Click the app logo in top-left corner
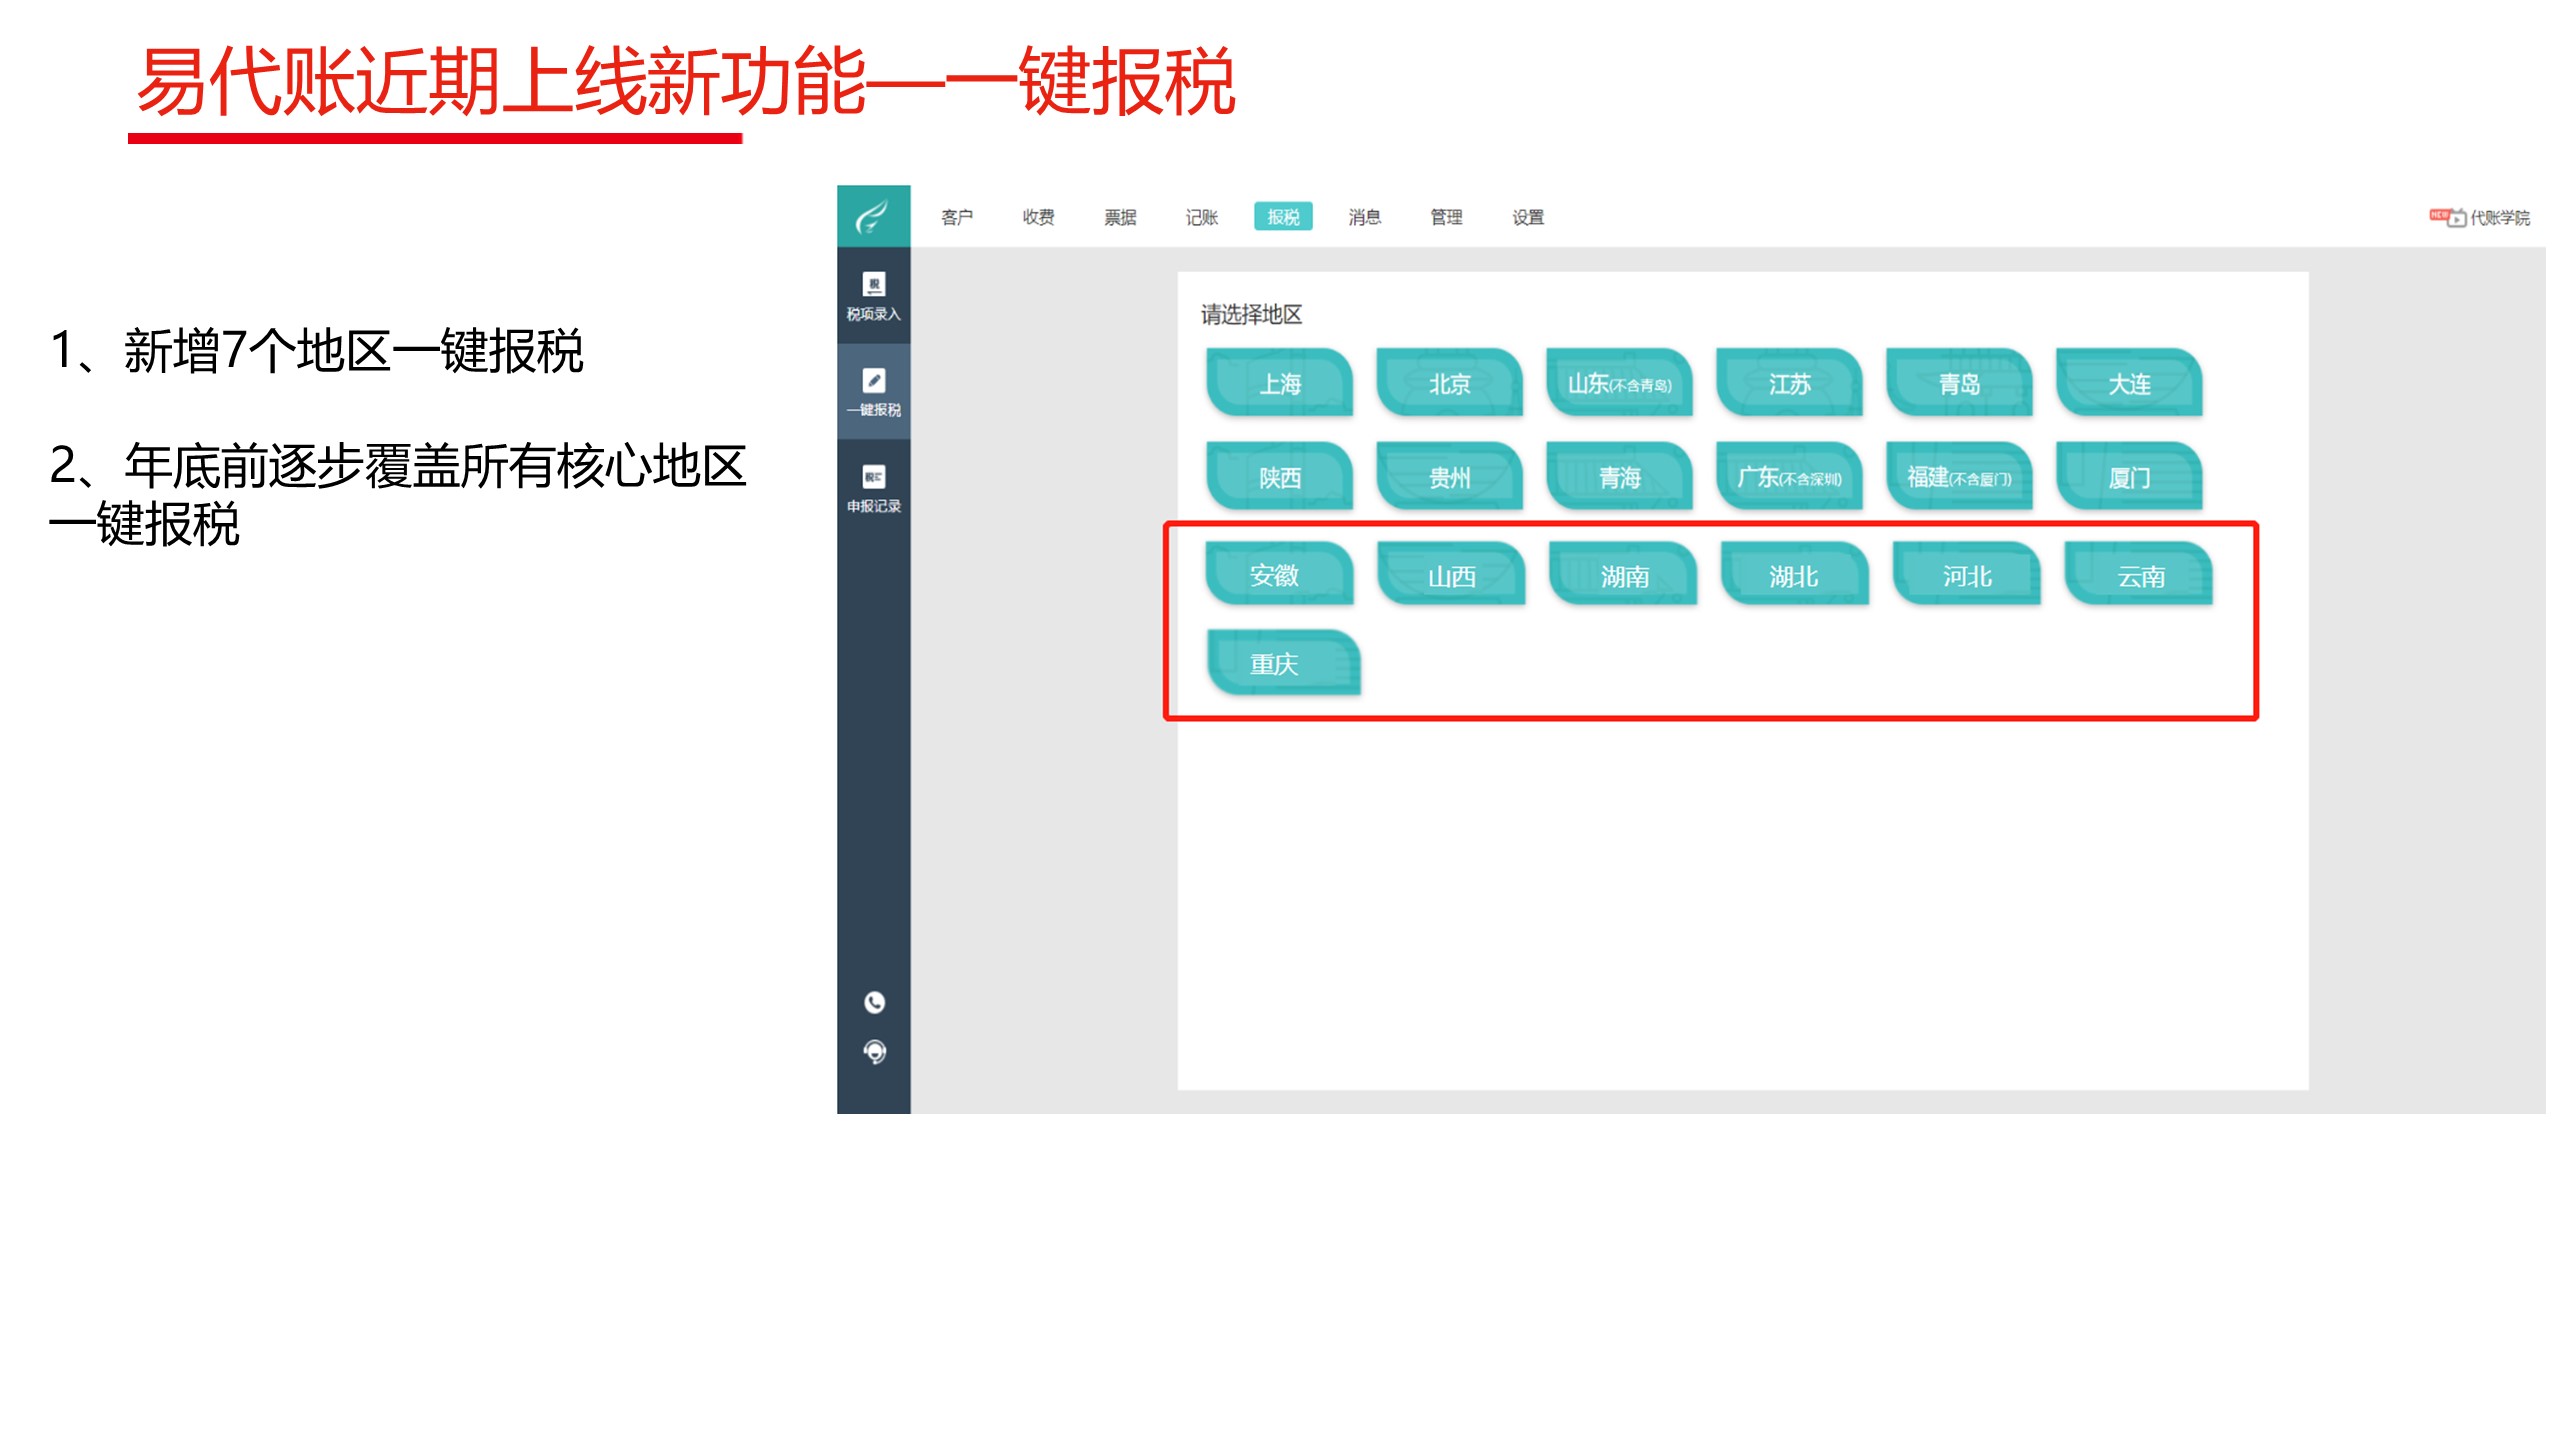The height and width of the screenshot is (1440, 2560). pyautogui.click(x=873, y=216)
